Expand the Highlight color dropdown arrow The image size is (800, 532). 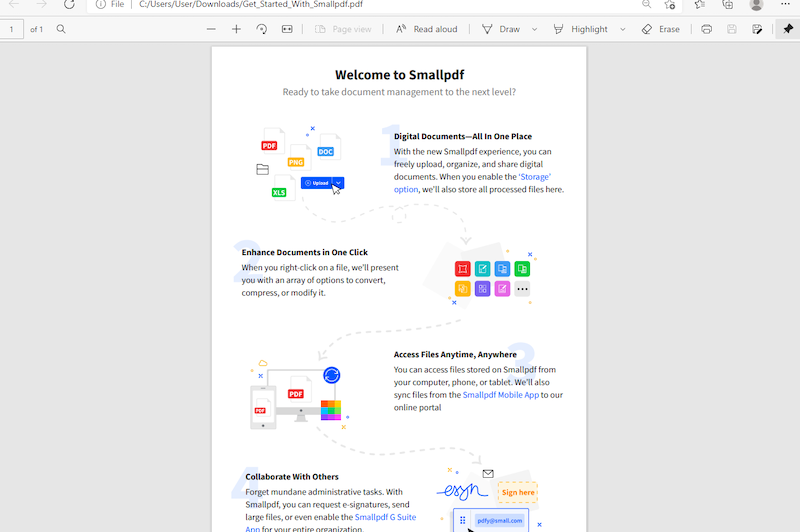622,29
